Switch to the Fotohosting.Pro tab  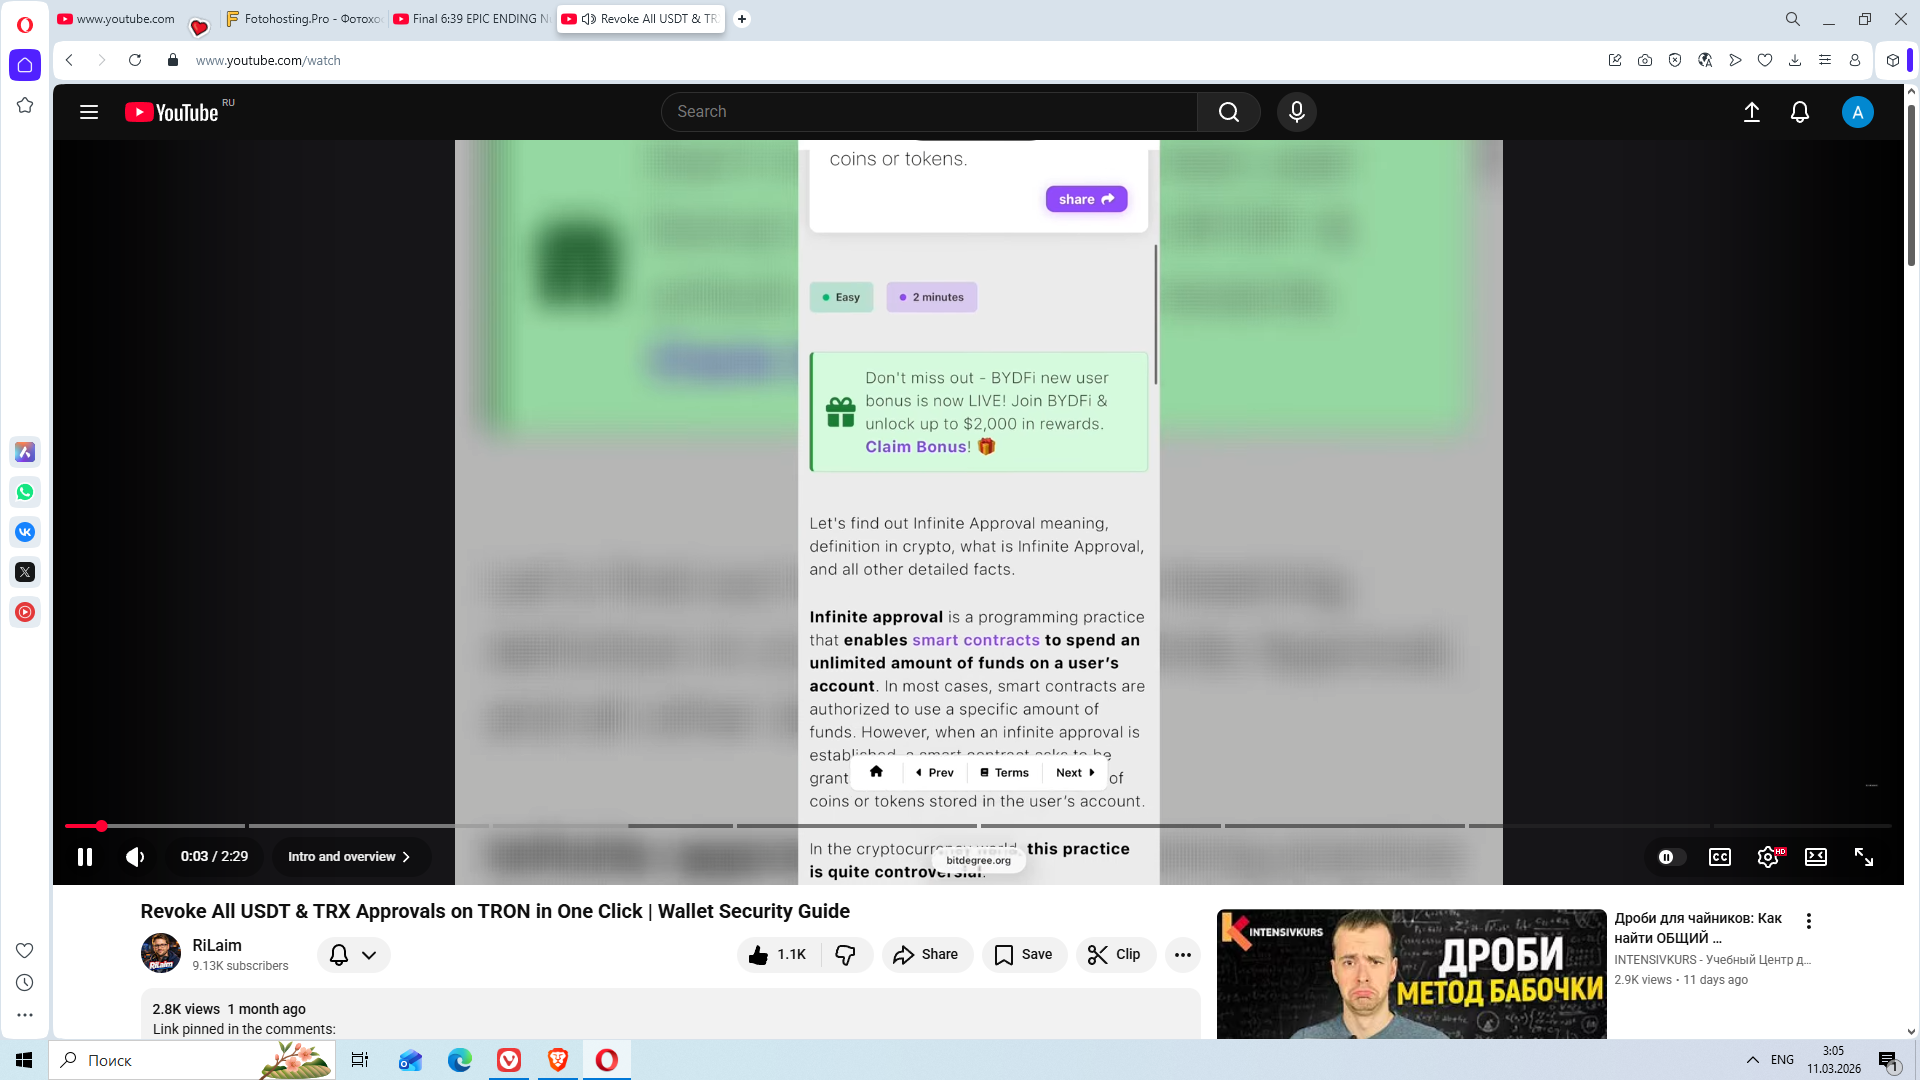click(303, 19)
